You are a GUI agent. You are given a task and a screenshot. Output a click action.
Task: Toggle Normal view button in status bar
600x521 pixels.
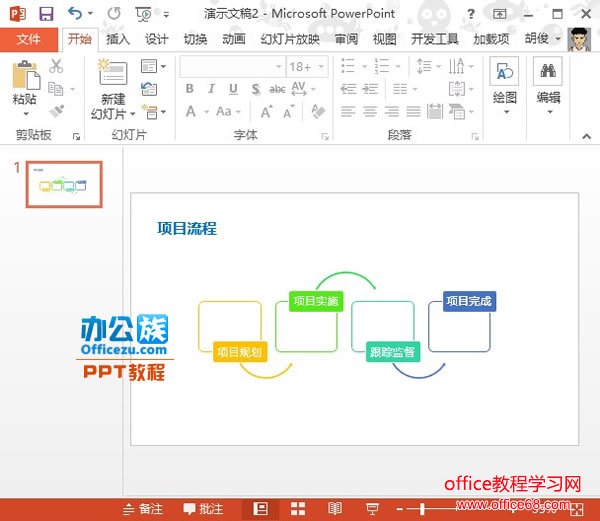[261, 509]
